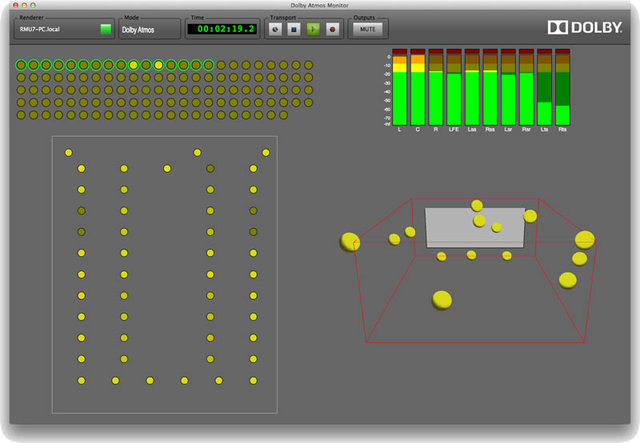Click the top-right corner speaker dot in room layout

click(266, 153)
